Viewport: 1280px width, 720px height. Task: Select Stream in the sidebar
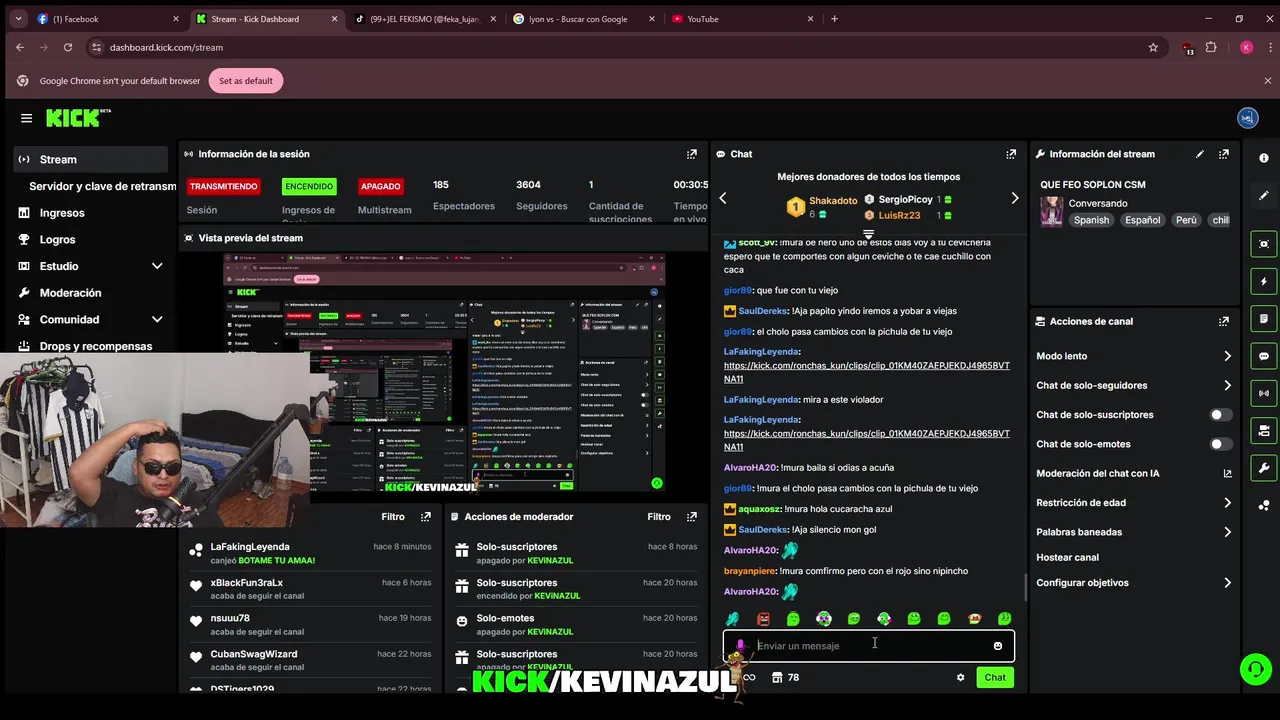click(x=90, y=159)
